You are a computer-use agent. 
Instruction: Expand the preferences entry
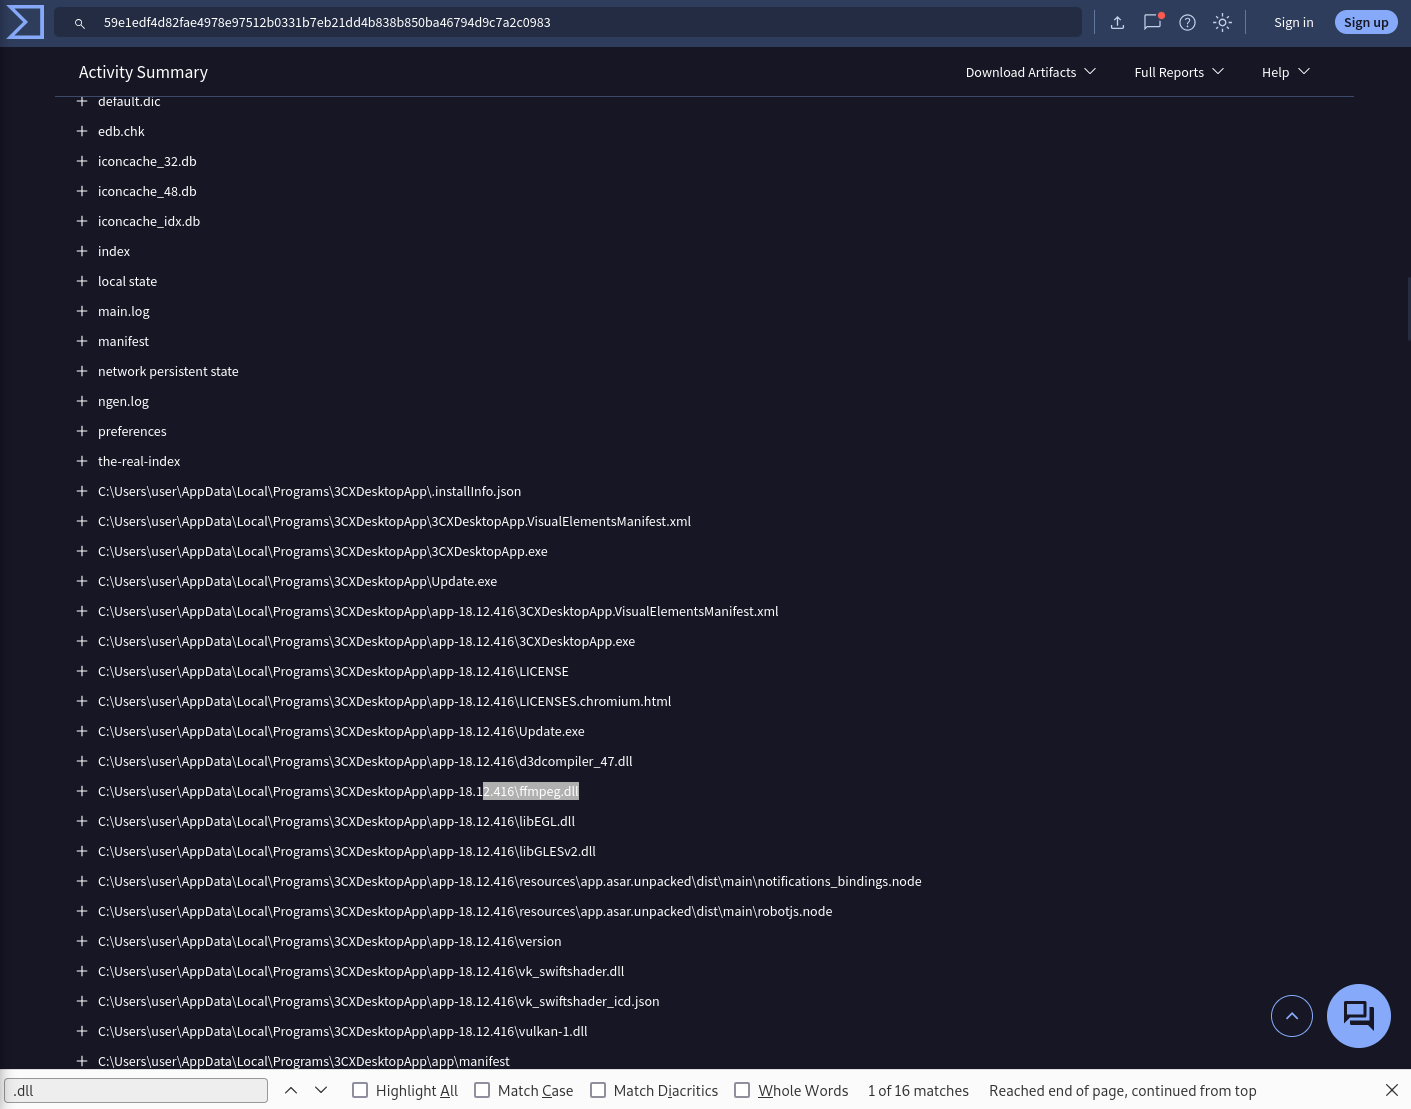(82, 431)
